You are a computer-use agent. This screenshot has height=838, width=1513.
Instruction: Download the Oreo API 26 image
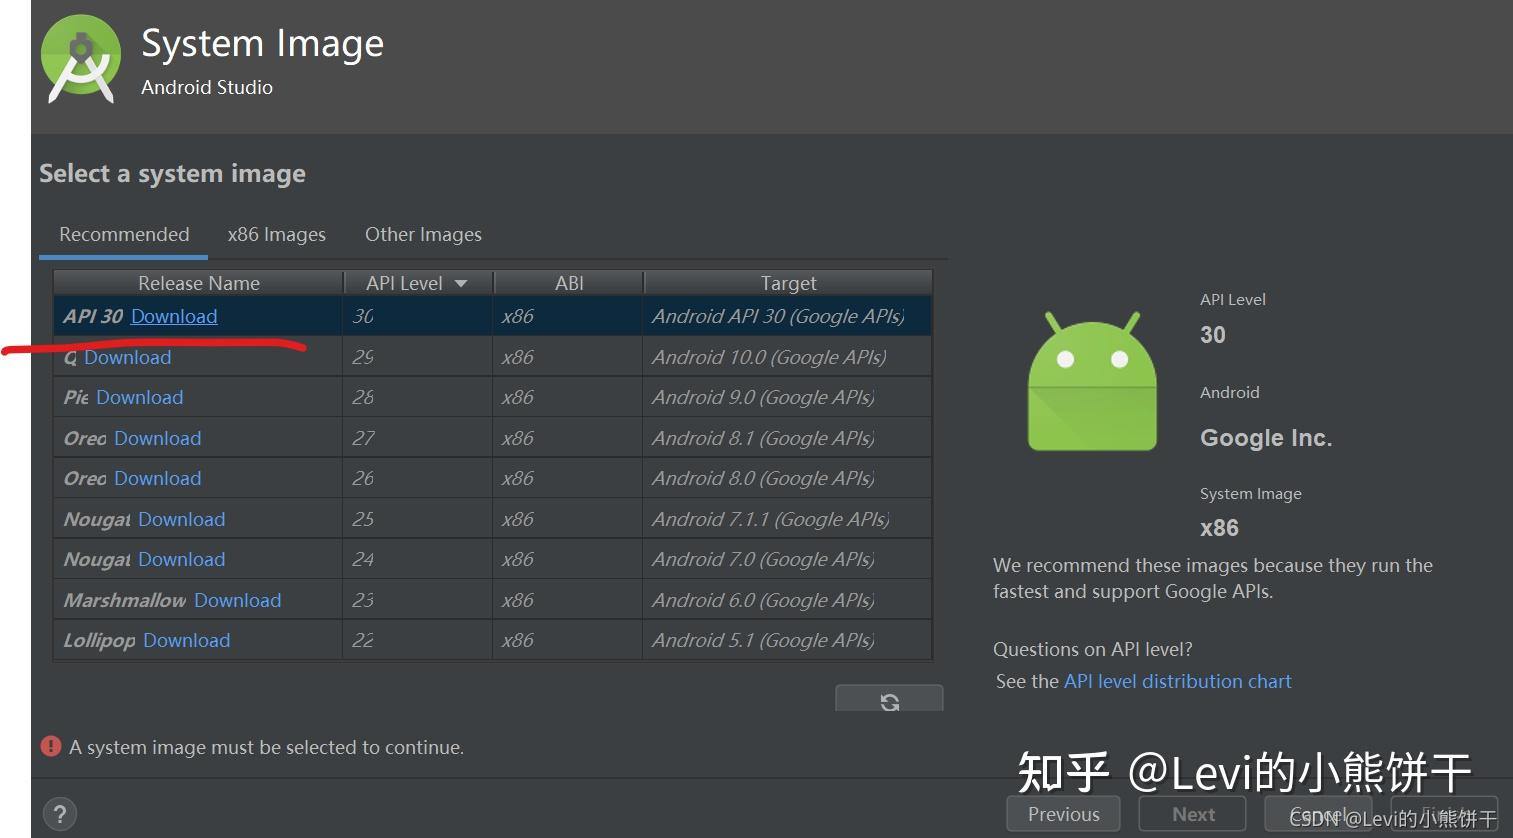click(x=157, y=478)
